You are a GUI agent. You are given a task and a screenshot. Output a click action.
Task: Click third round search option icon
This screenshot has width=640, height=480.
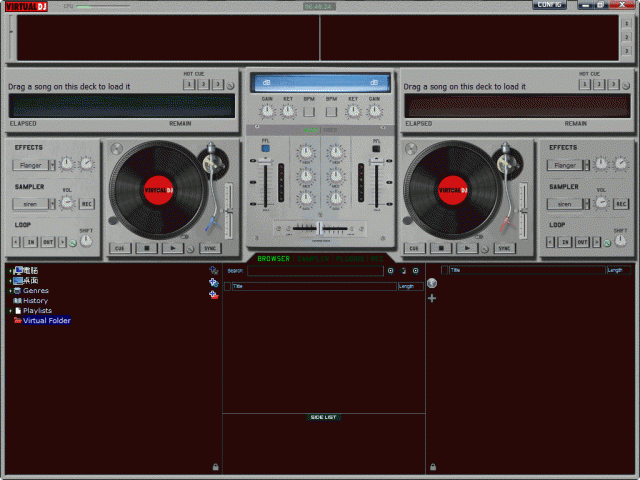[x=416, y=271]
